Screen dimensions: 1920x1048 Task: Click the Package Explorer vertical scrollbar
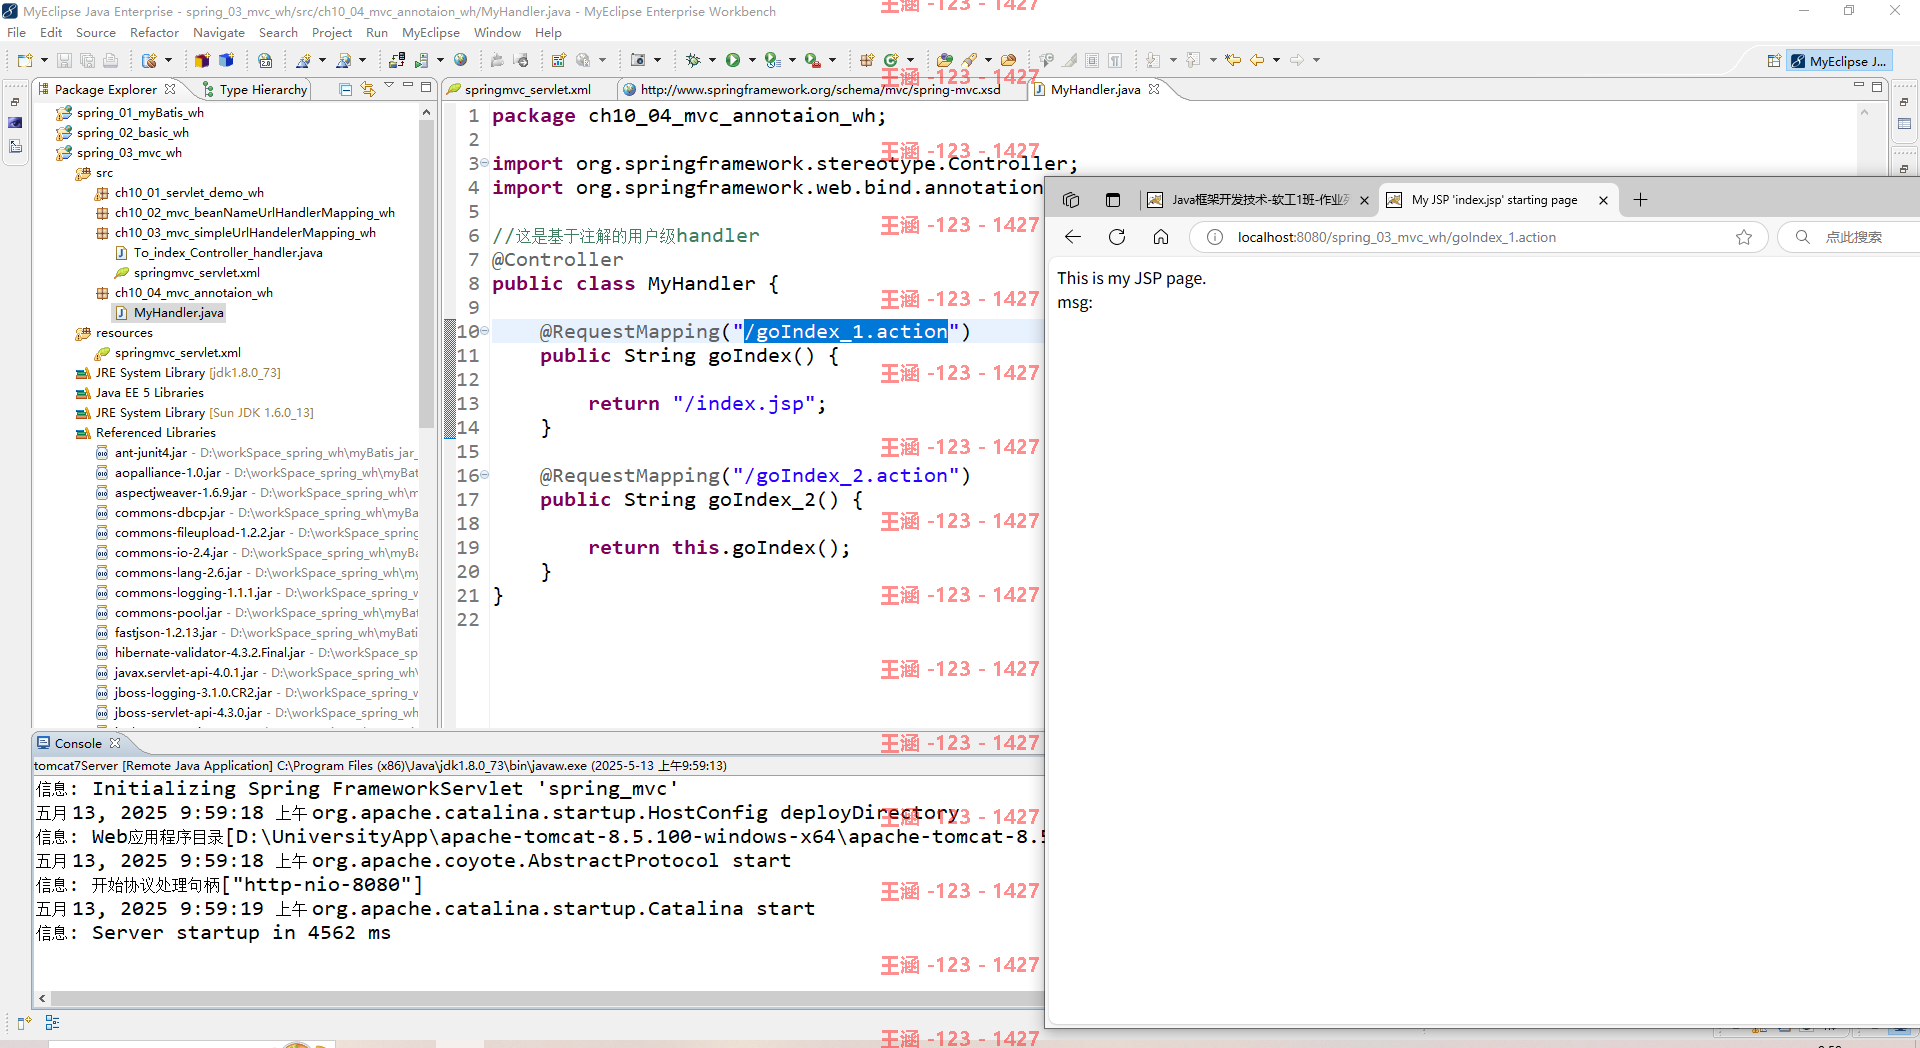point(426,275)
